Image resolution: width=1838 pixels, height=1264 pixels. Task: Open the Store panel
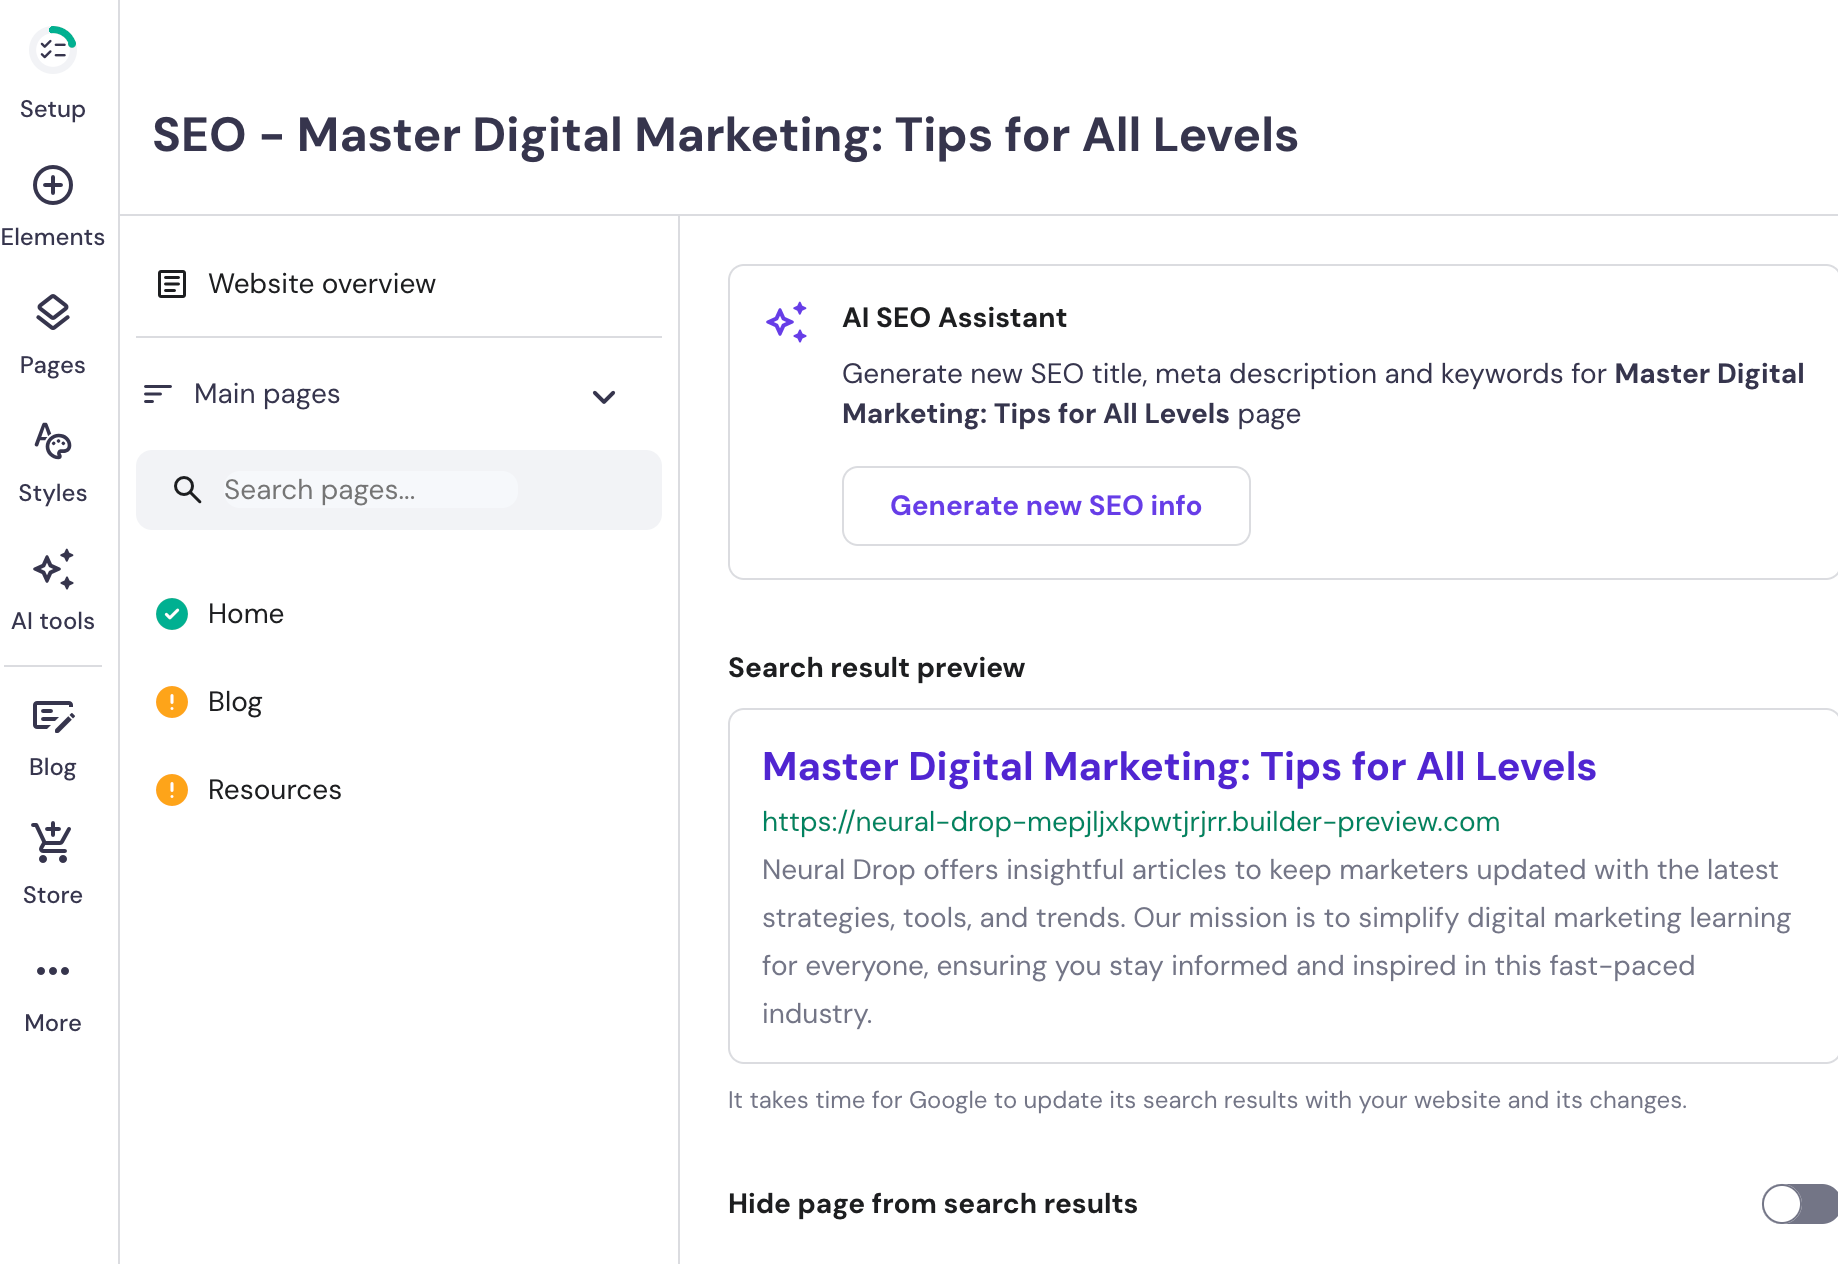[53, 858]
